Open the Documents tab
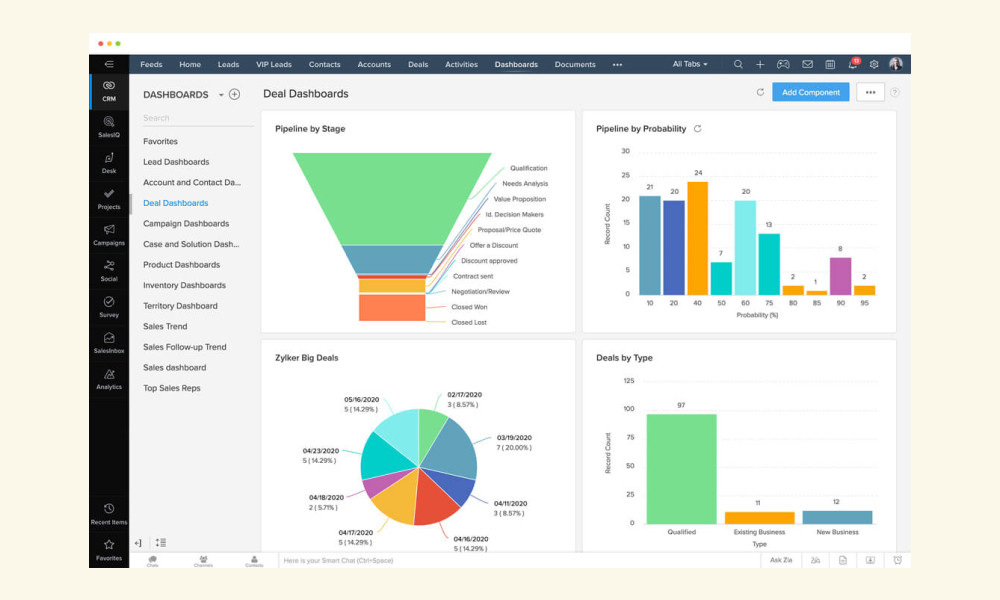1000x600 pixels. click(x=575, y=64)
